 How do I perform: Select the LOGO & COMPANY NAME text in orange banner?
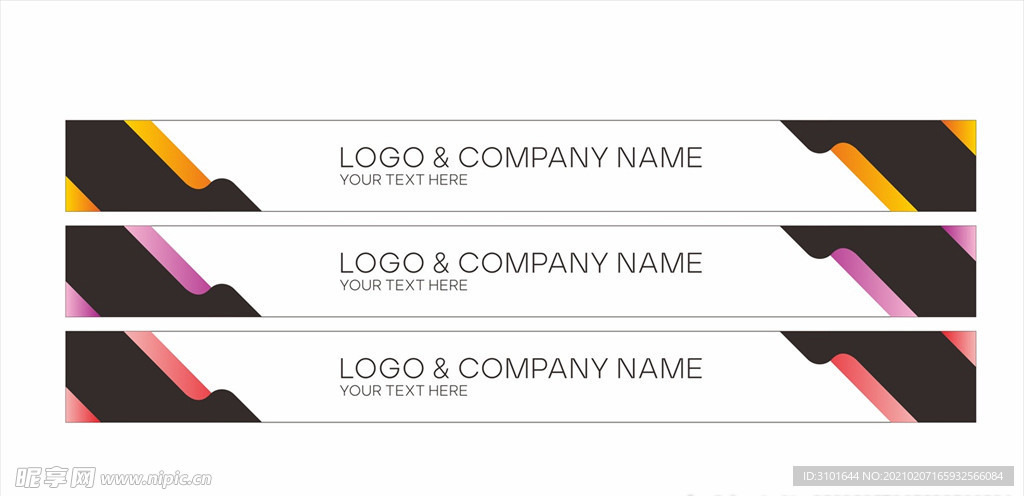(x=520, y=157)
